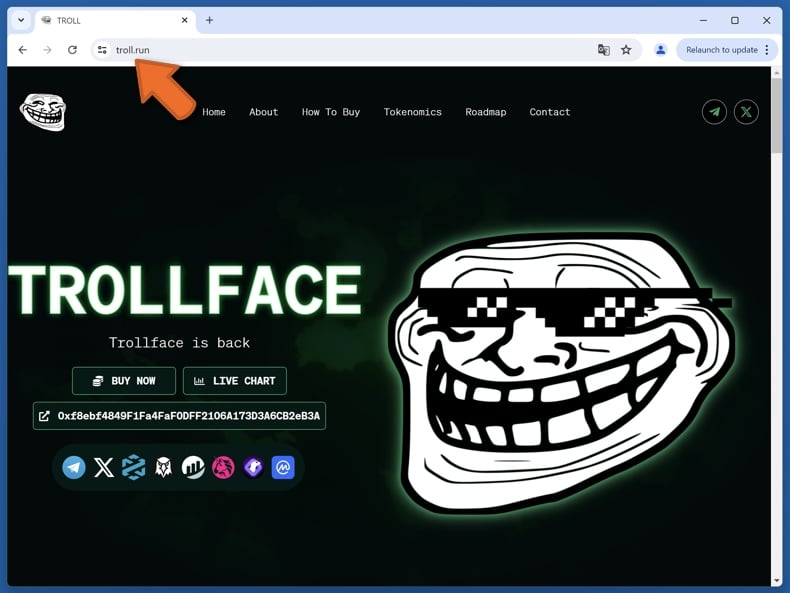Expand the tab search dropdown
The width and height of the screenshot is (790, 593).
[21, 20]
